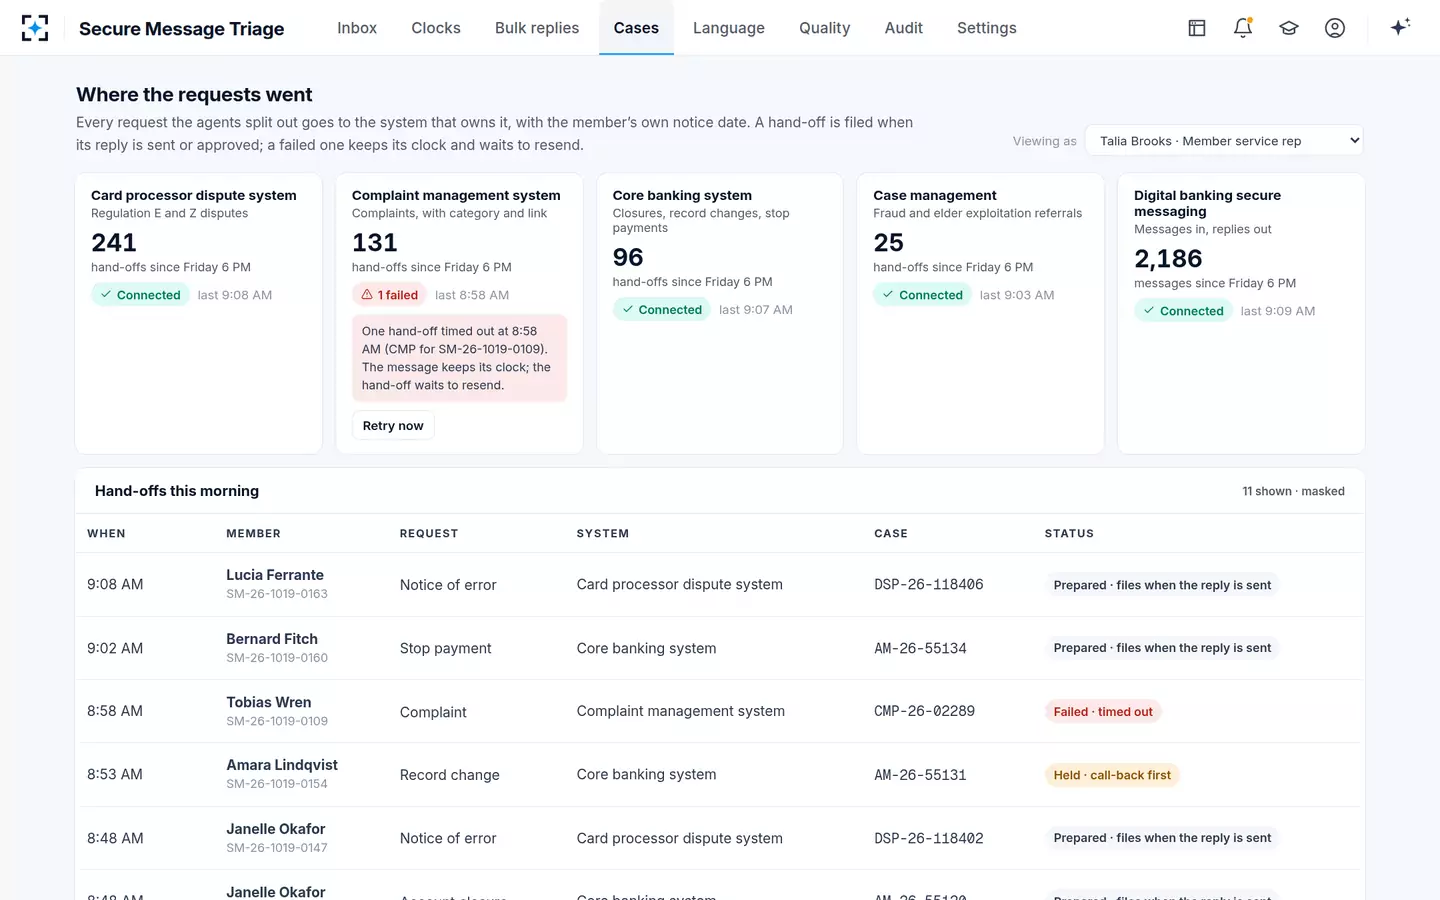Click the Secure Message Triage logo icon

click(35, 28)
